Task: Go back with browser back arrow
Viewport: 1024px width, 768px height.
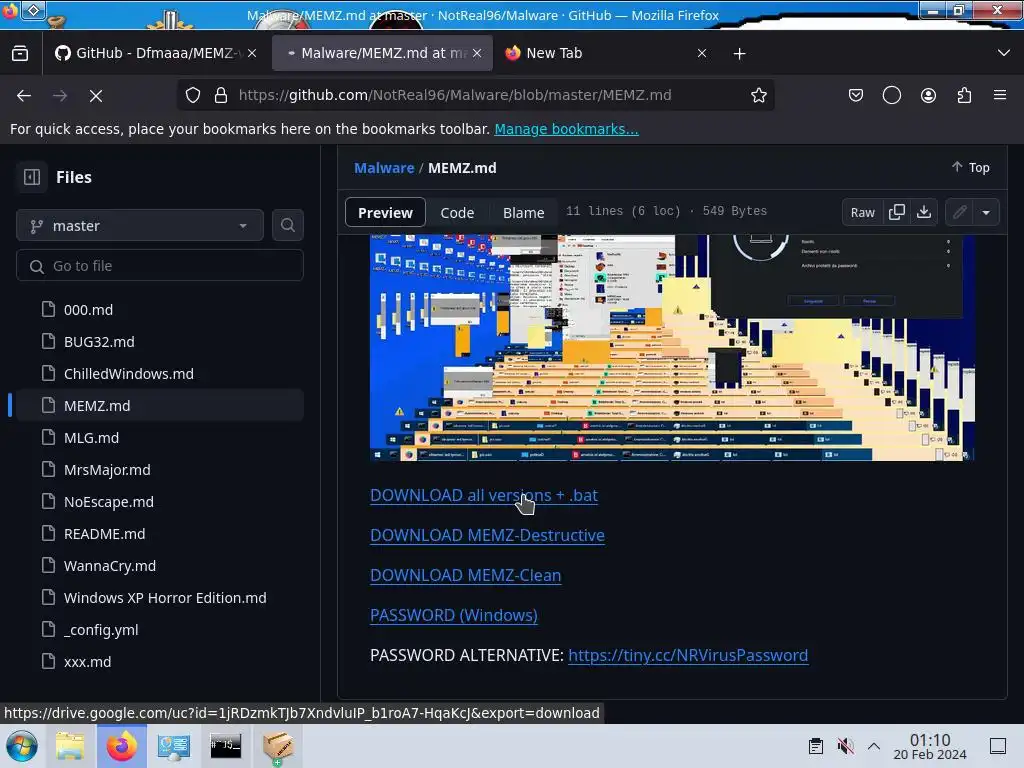Action: (x=24, y=95)
